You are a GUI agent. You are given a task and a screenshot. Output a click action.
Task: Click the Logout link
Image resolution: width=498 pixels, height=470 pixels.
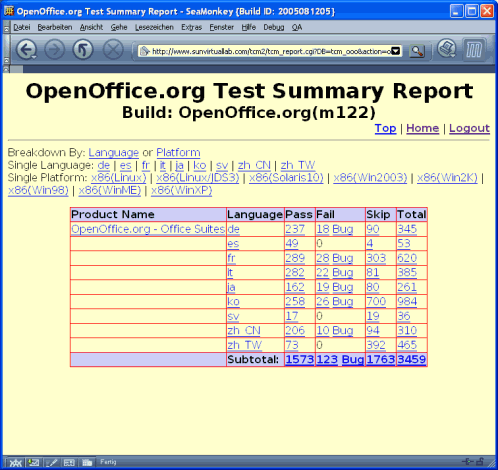pos(469,128)
